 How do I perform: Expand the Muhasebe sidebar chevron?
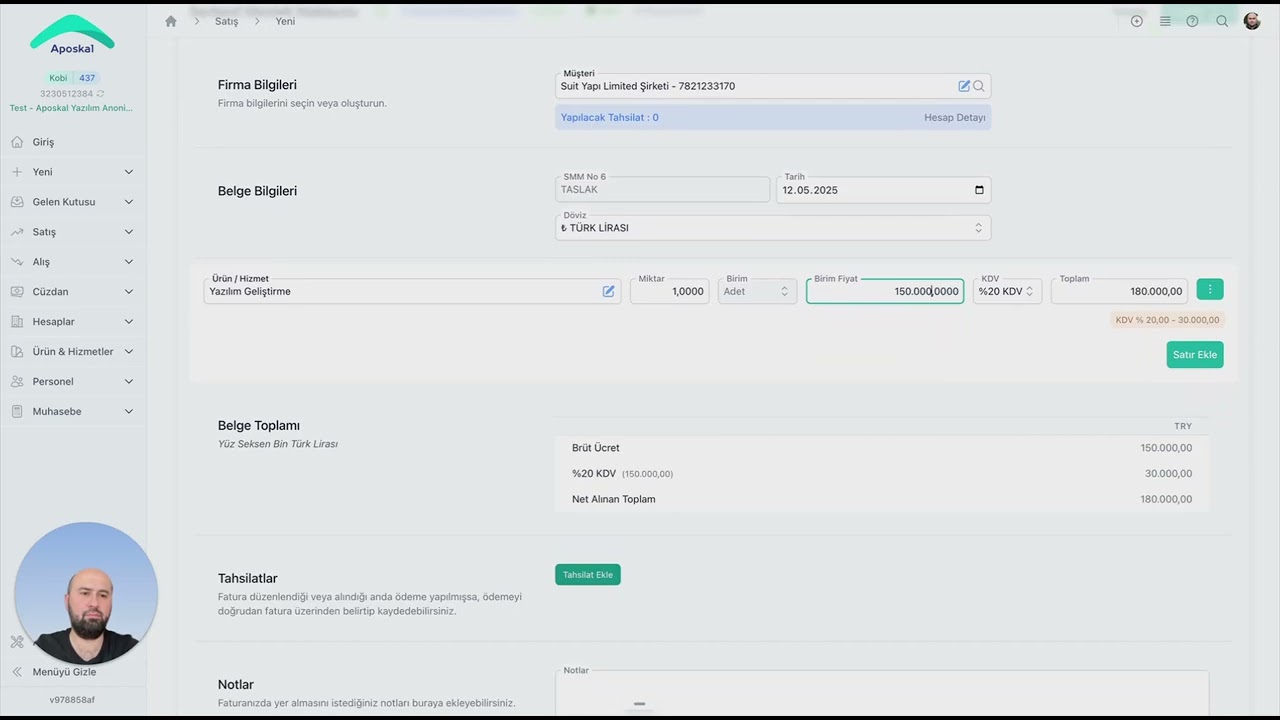(x=129, y=412)
